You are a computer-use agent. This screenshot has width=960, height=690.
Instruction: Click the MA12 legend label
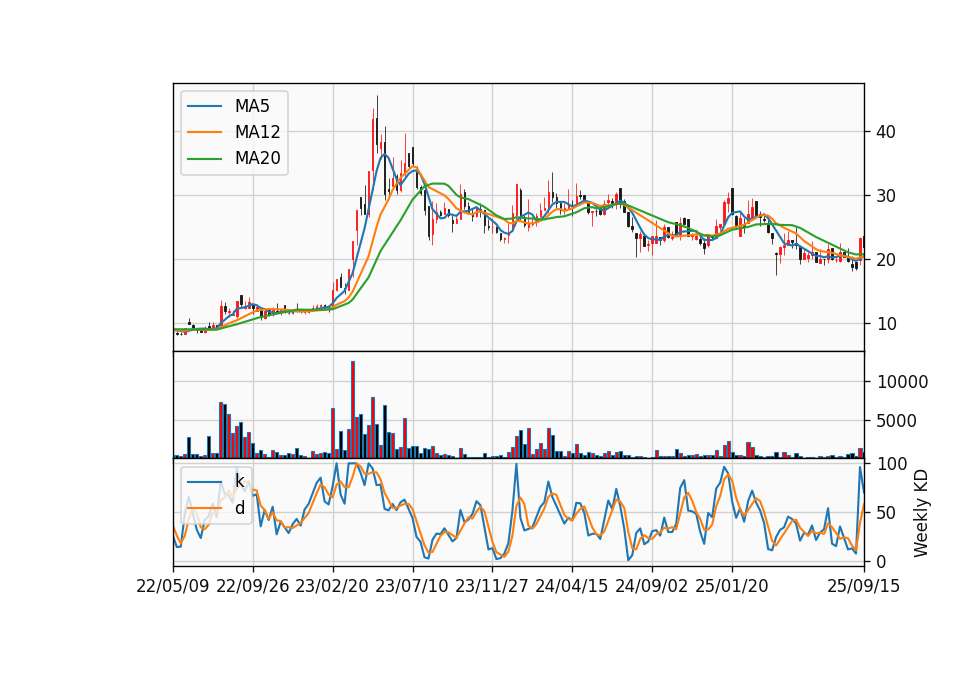[257, 132]
